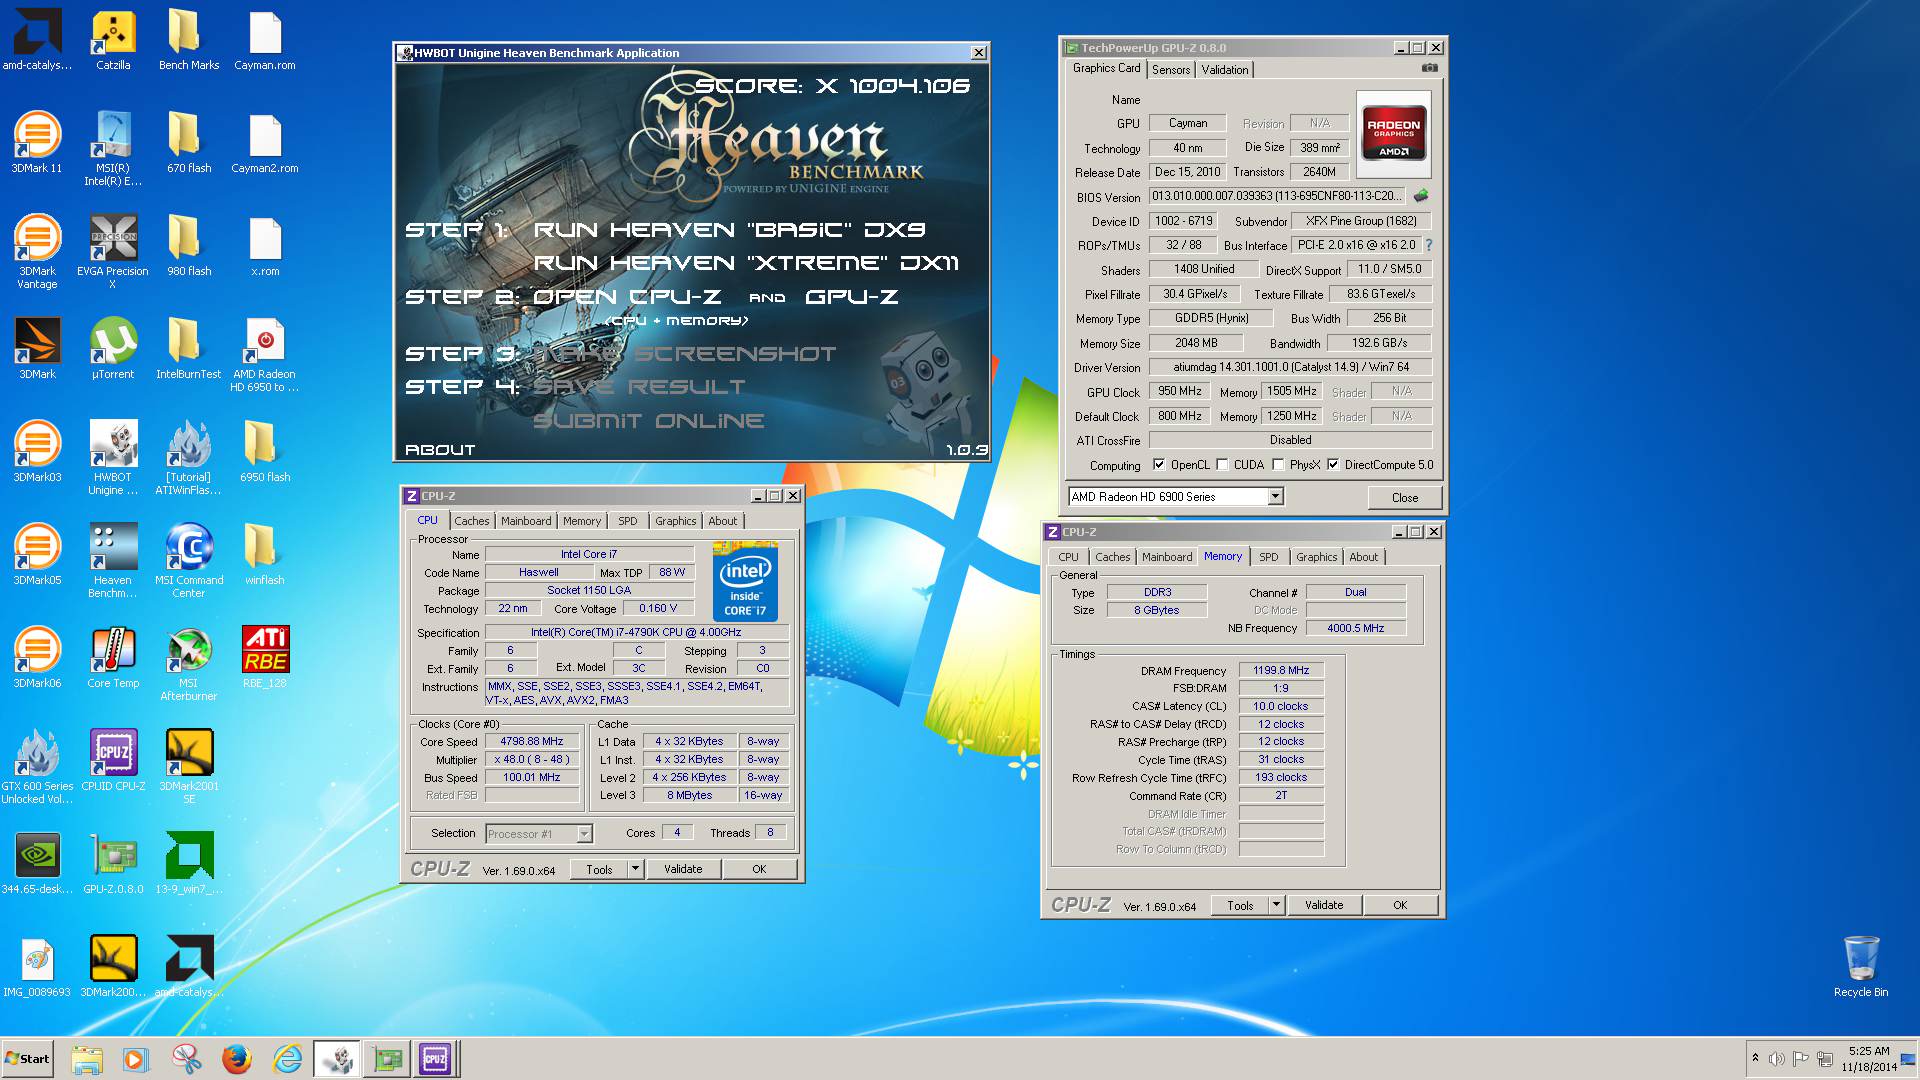
Task: Open the Catzilla desktop icon
Action: click(113, 41)
